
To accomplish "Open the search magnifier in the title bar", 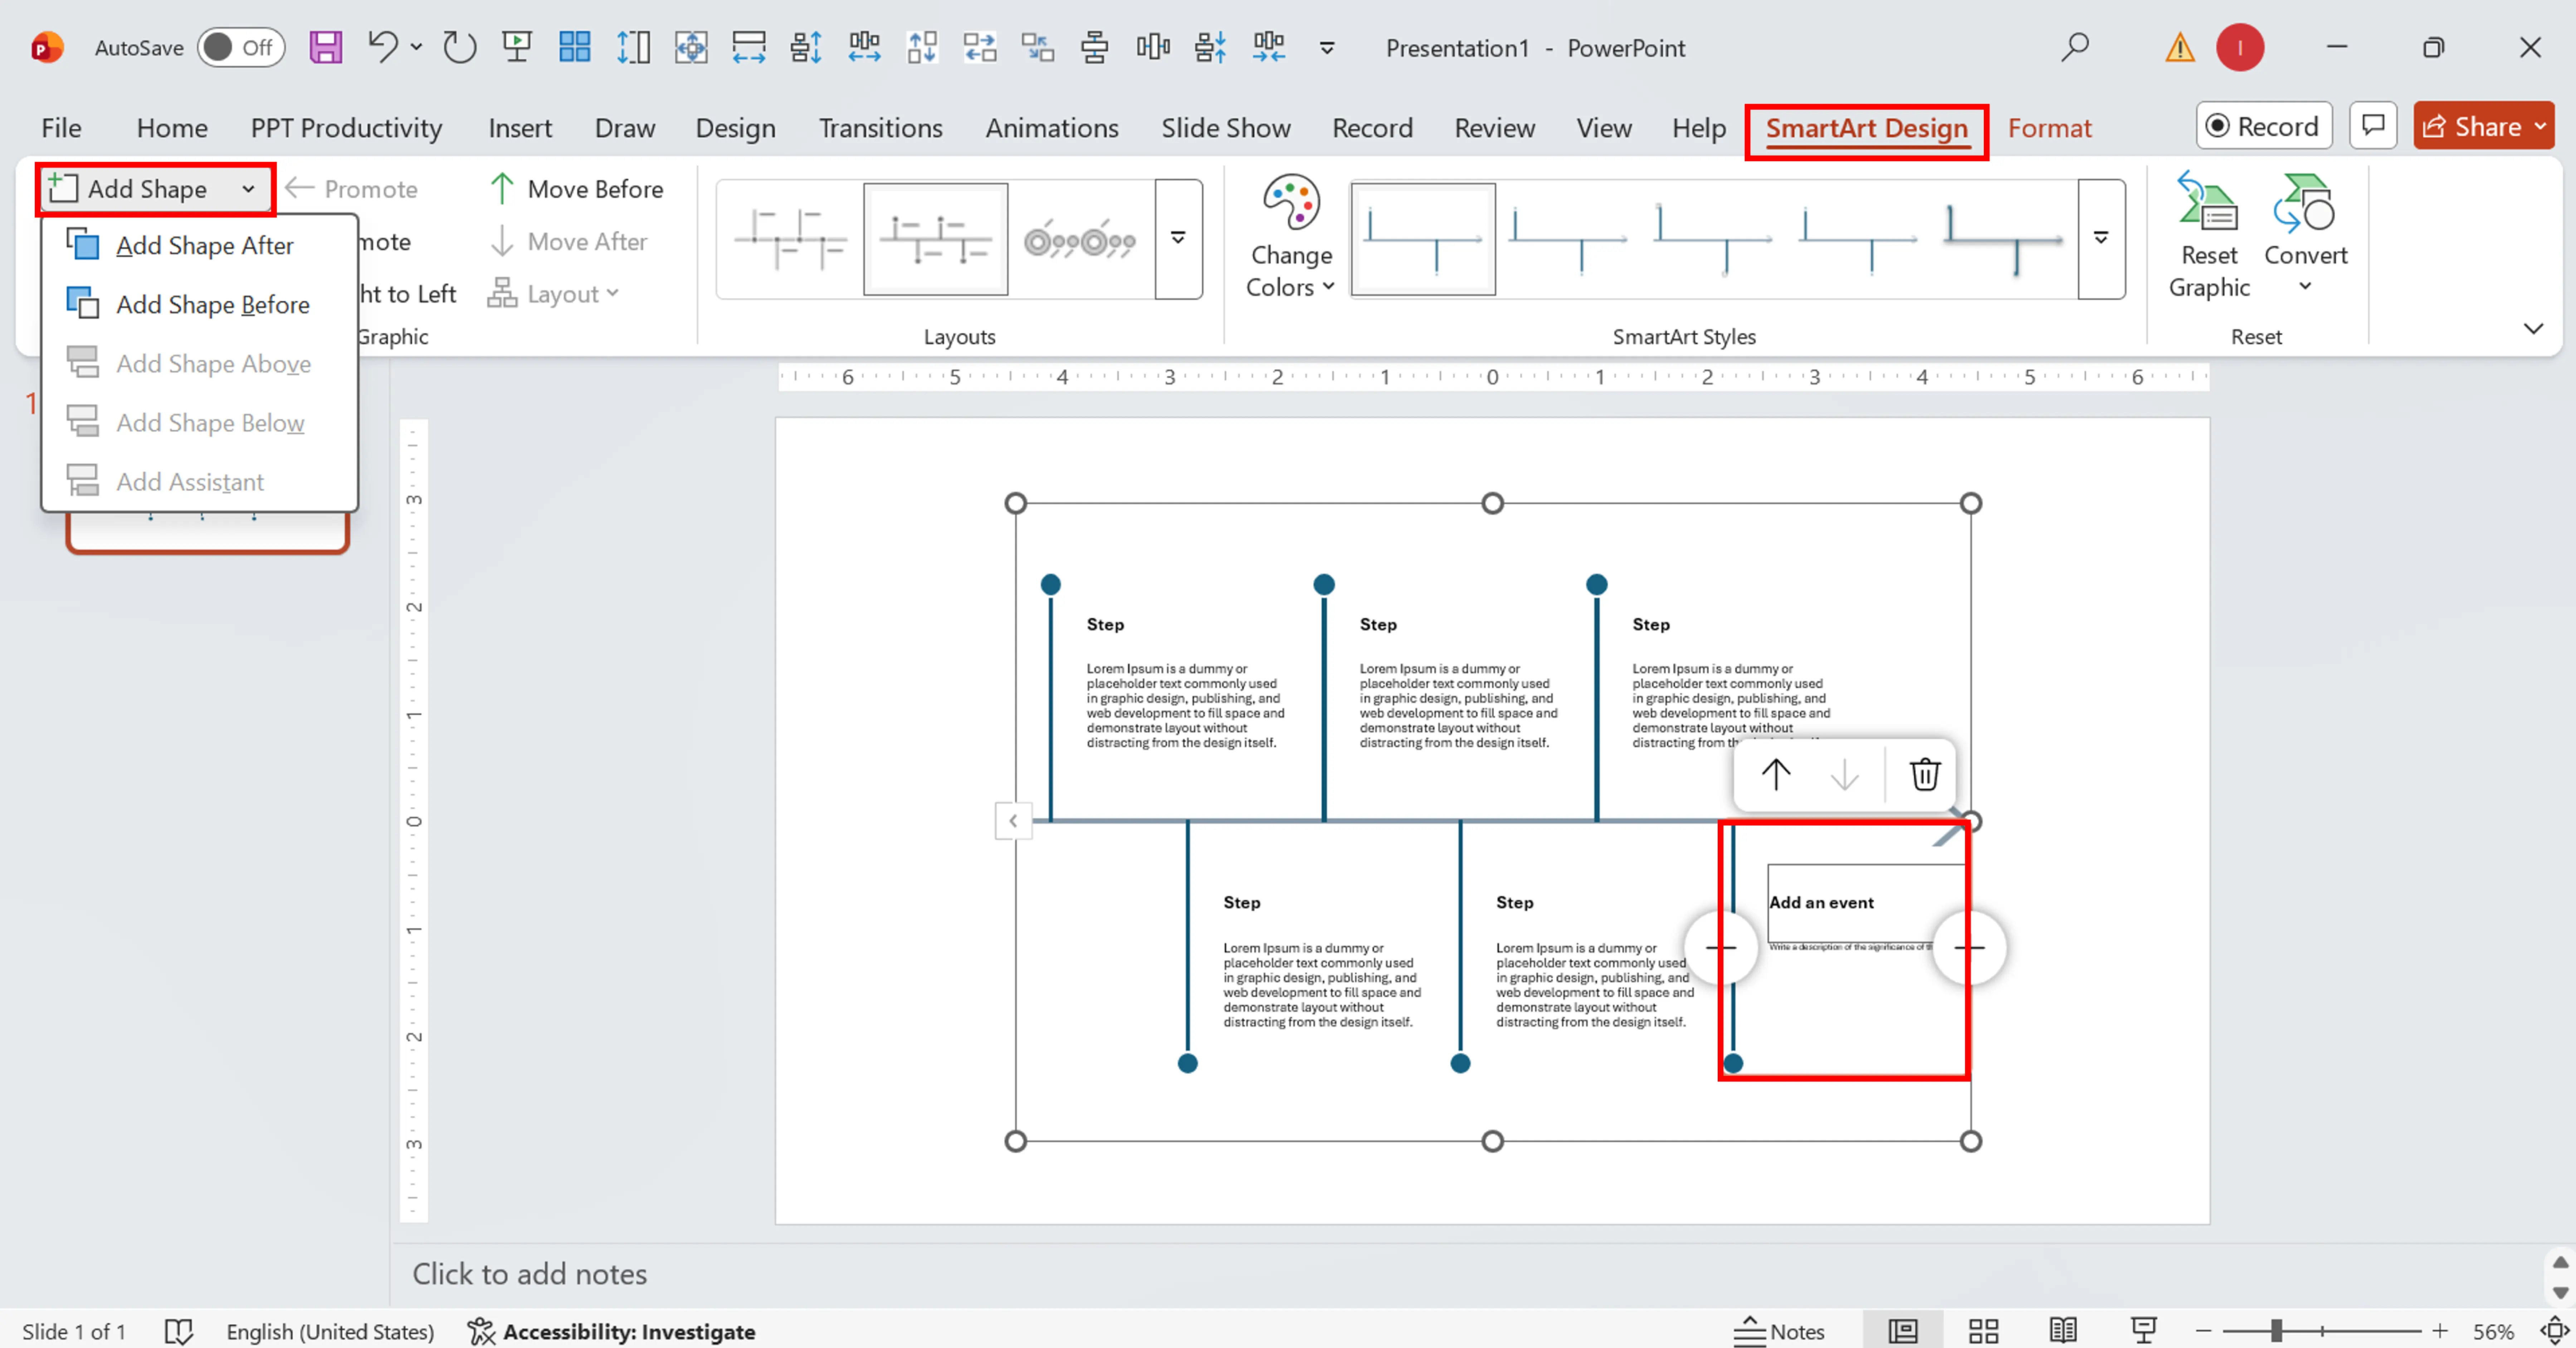I will pos(2075,47).
